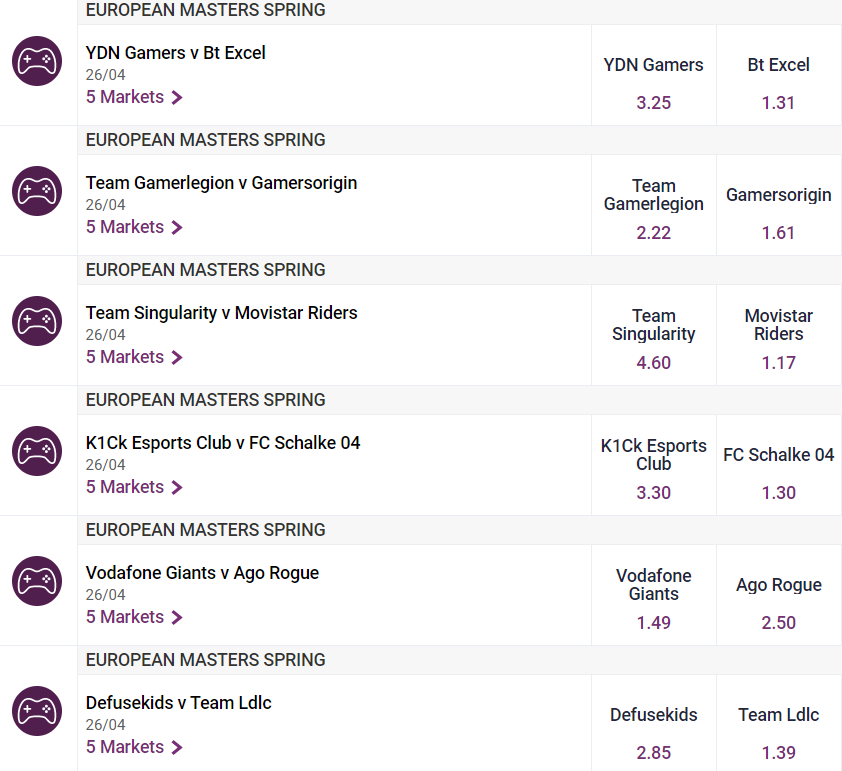Click the gamepad icon for Vodafone Giants match
The height and width of the screenshot is (771, 842).
point(37,580)
